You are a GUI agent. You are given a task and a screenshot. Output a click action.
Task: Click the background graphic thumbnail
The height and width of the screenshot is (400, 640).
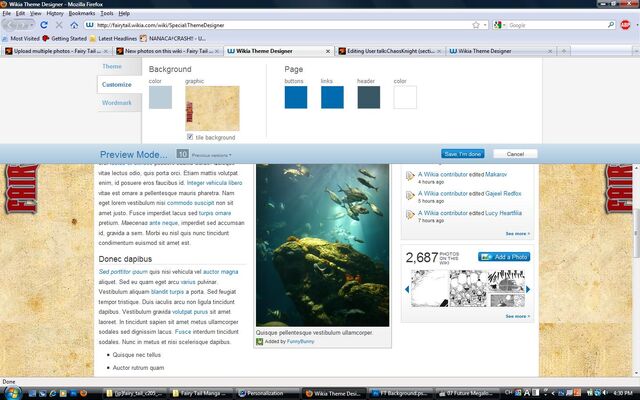[x=212, y=108]
